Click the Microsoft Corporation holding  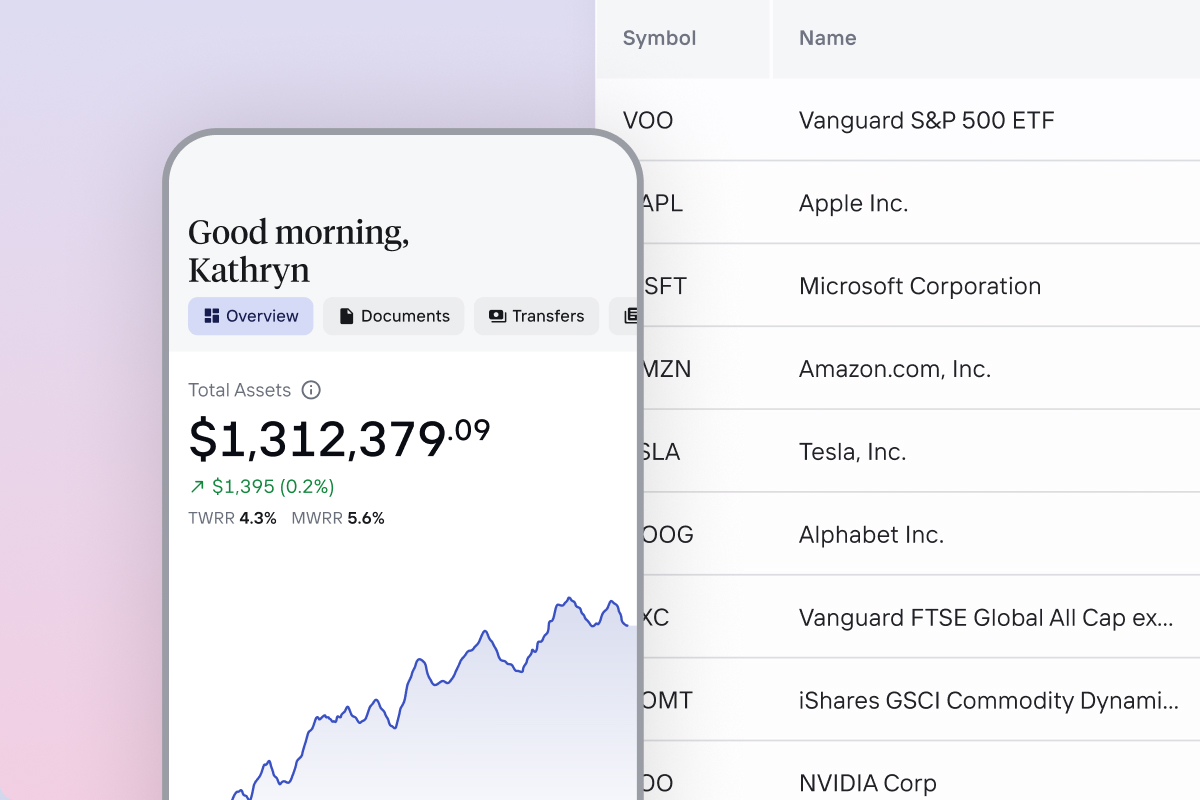coord(919,286)
